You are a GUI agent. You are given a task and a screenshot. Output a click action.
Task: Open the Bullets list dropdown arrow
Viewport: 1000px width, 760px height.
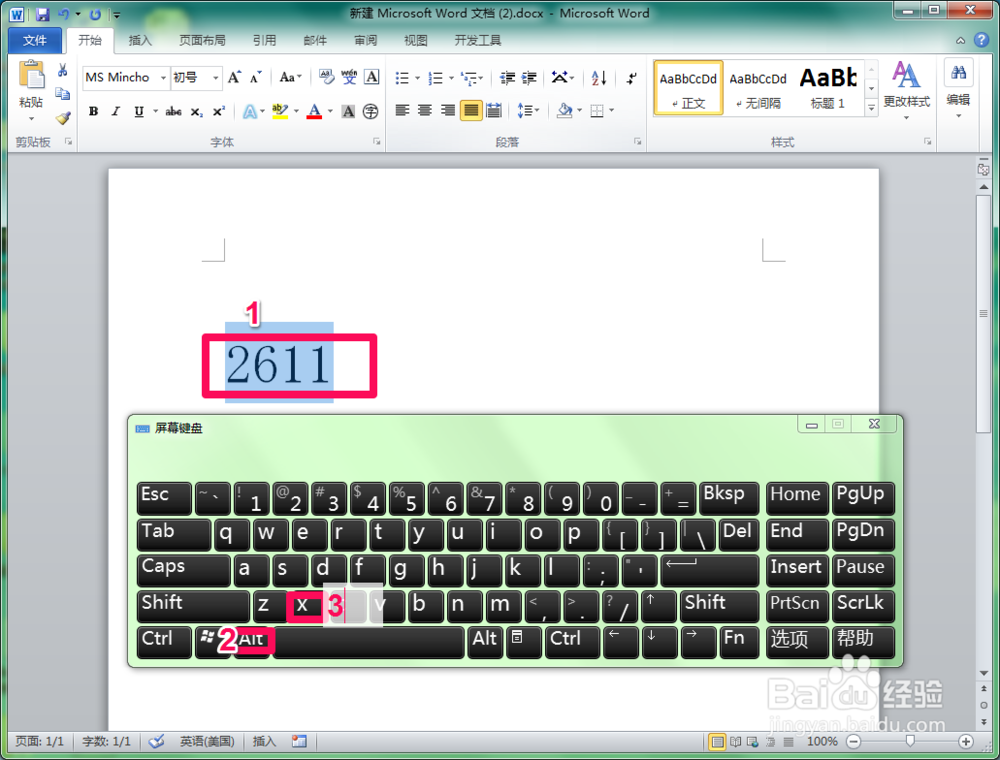[418, 78]
